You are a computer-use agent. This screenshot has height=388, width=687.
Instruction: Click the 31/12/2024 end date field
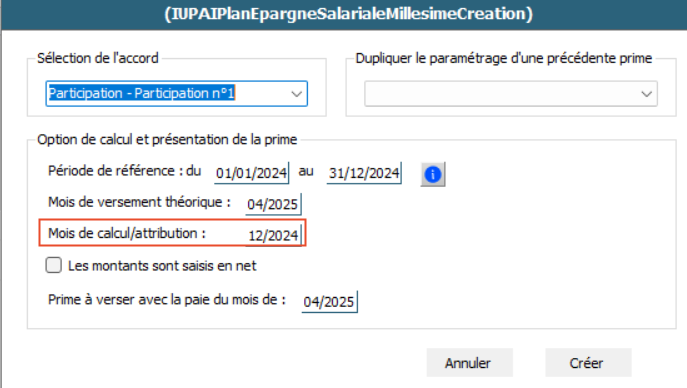point(364,173)
